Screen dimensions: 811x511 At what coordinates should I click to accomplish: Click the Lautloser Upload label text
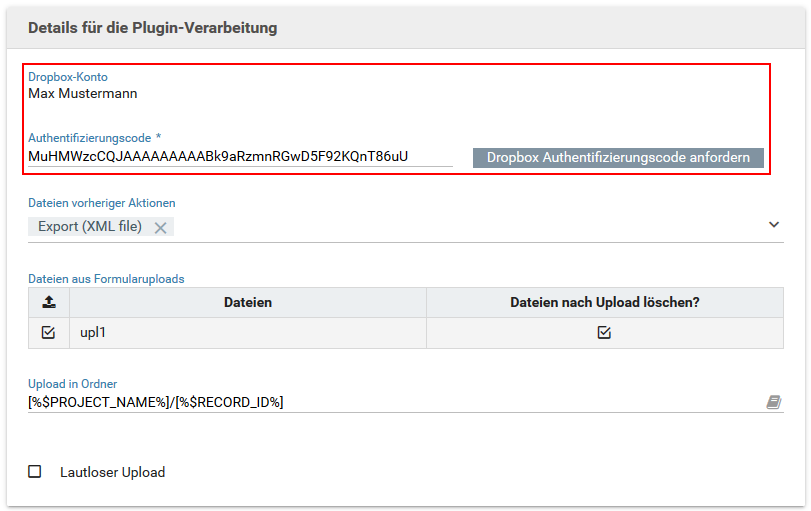pos(112,472)
